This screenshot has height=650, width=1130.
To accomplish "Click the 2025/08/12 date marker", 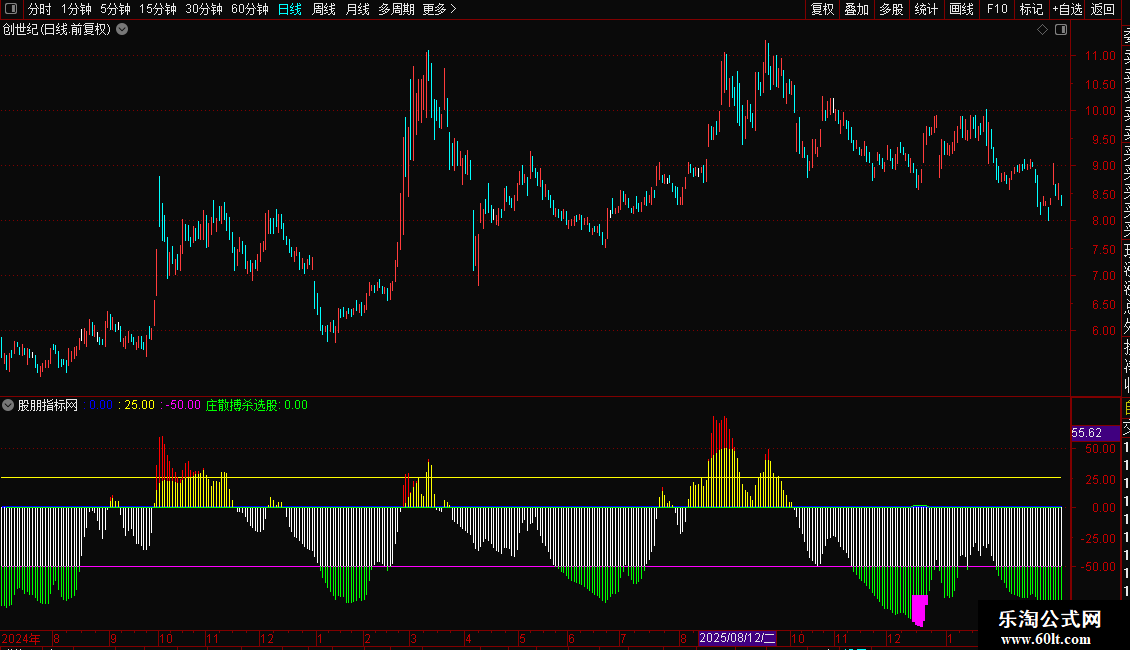I will [x=737, y=638].
